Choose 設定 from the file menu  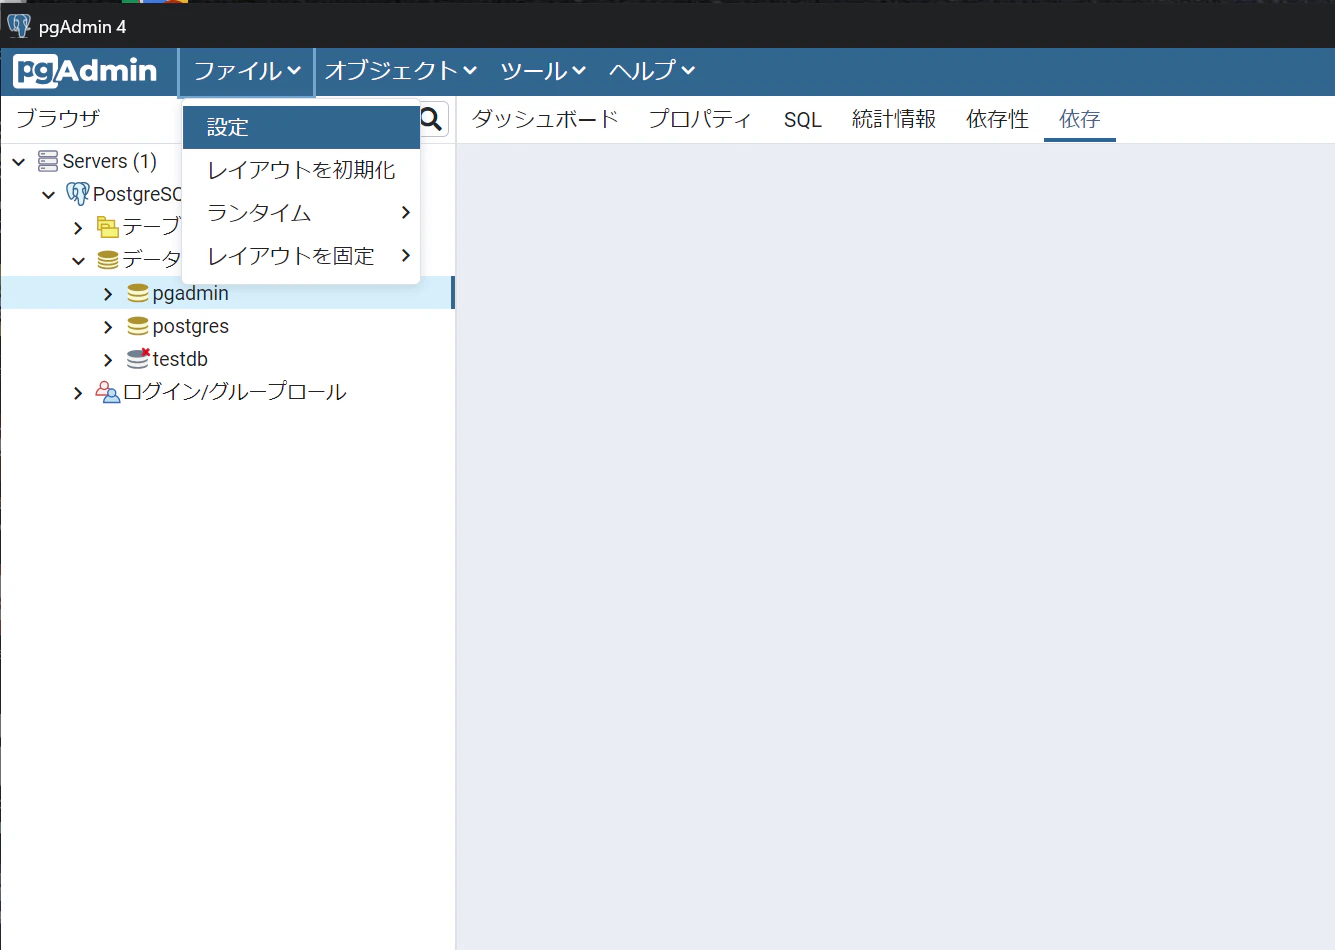pos(301,127)
